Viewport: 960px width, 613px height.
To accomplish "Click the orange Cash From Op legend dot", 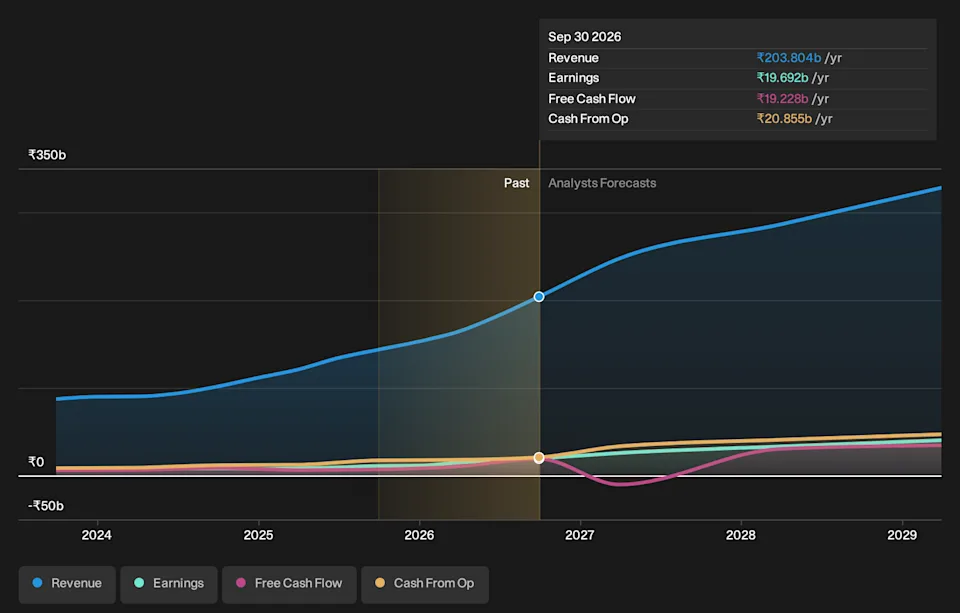I will pos(380,583).
